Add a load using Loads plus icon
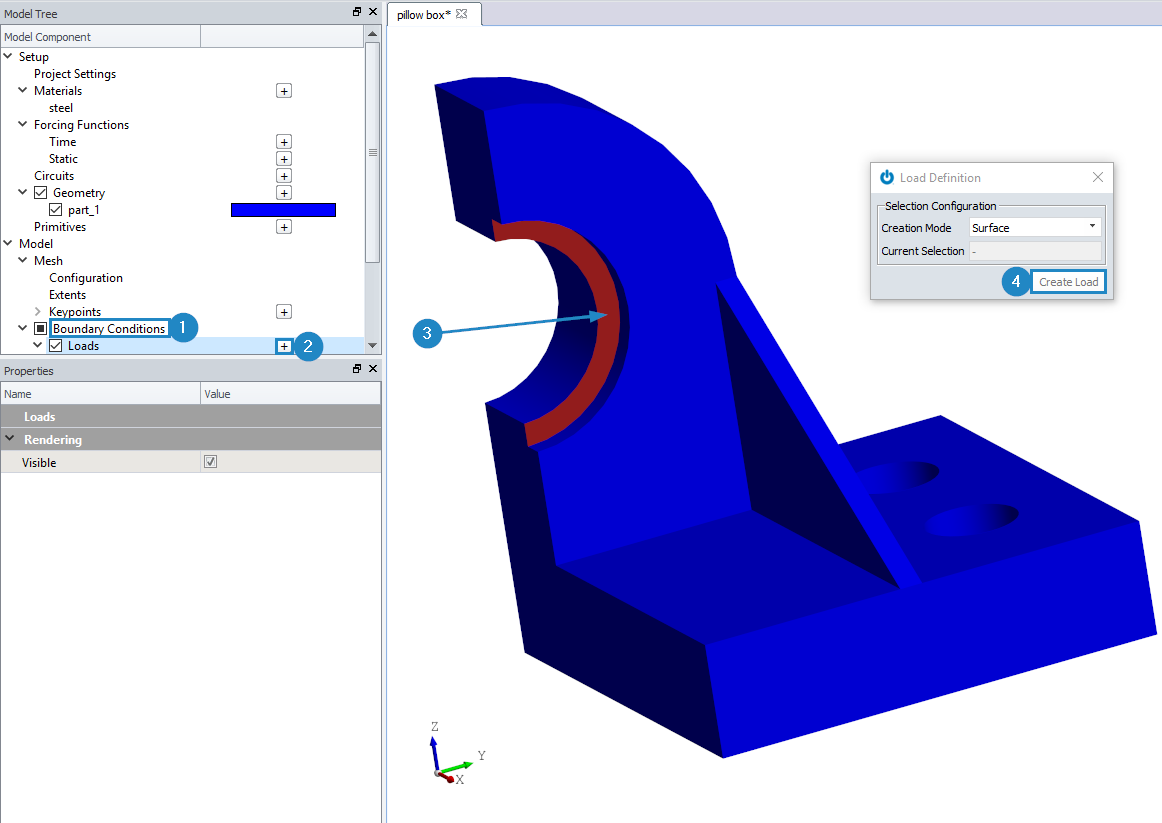Image resolution: width=1162 pixels, height=823 pixels. click(284, 346)
